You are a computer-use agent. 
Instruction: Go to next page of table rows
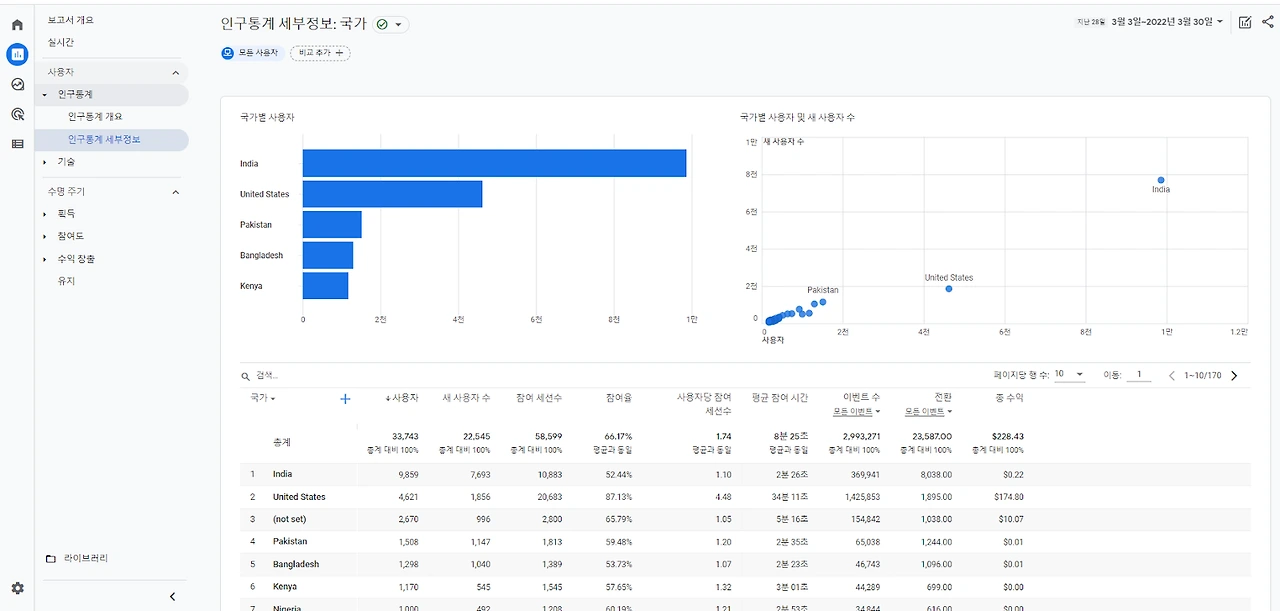click(1234, 376)
